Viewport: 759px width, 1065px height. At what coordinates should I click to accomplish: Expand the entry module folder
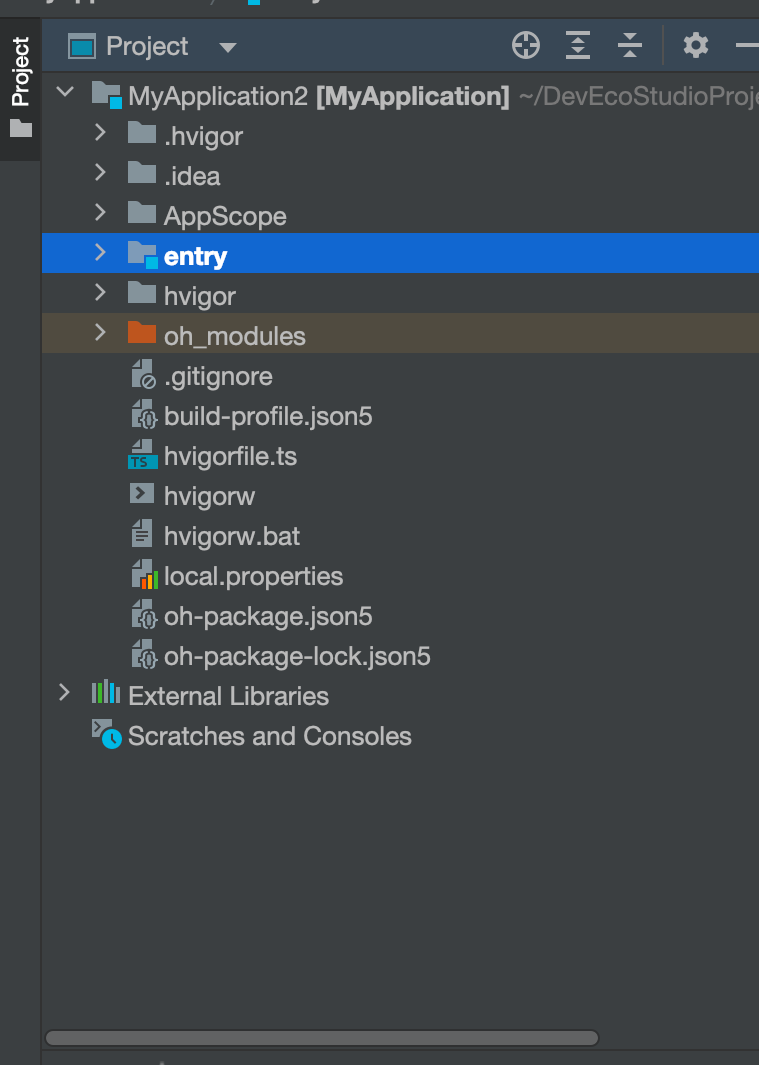point(99,254)
